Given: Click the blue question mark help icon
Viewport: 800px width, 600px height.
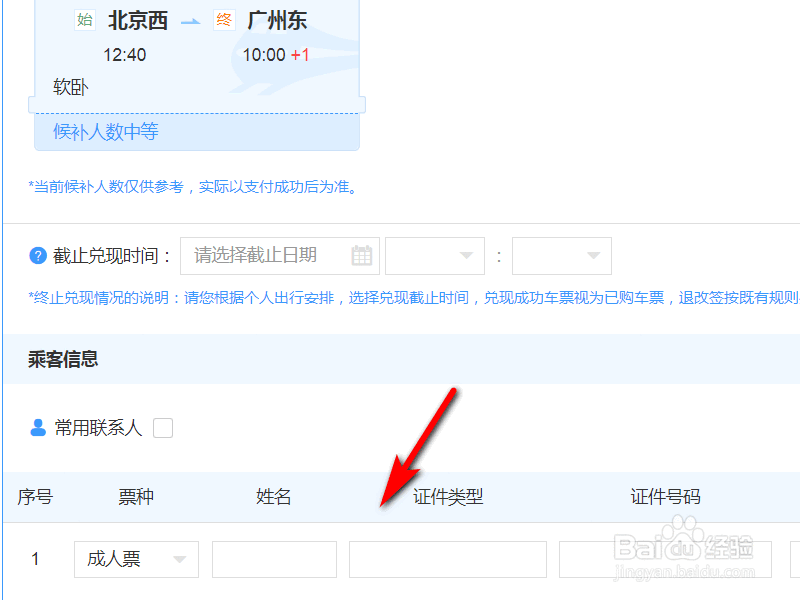Looking at the screenshot, I should [x=38, y=256].
